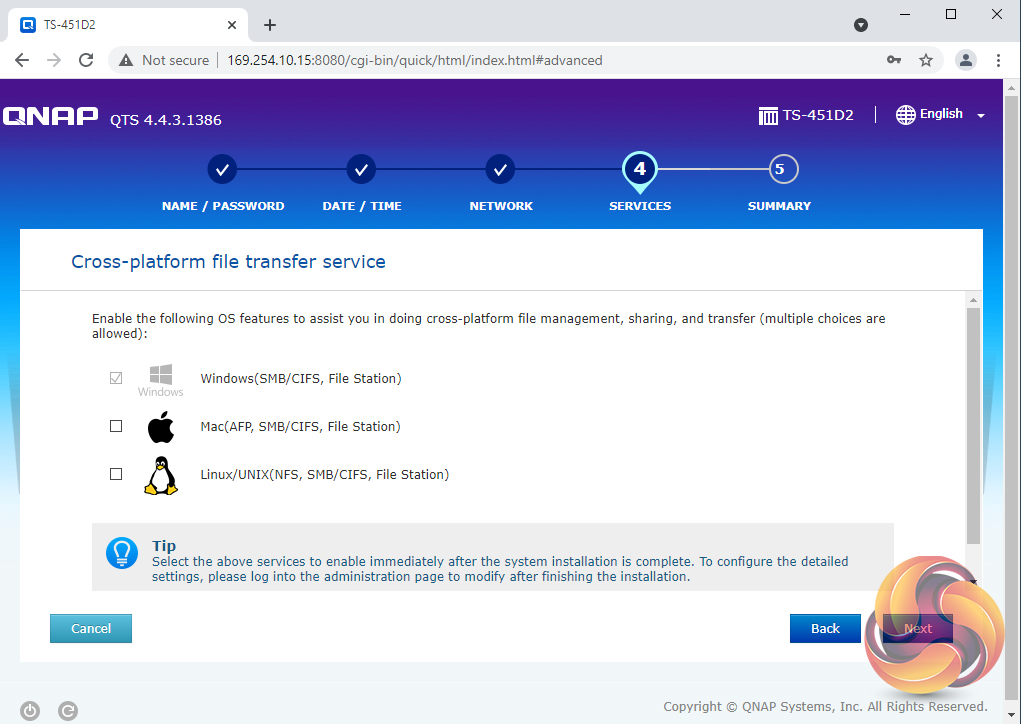Go forward in the browser
Image resolution: width=1022 pixels, height=725 pixels.
pyautogui.click(x=54, y=61)
